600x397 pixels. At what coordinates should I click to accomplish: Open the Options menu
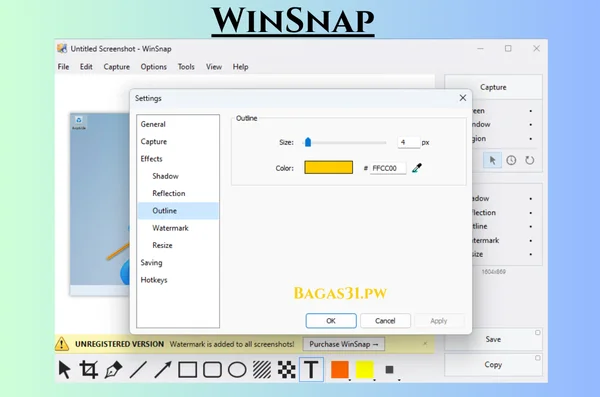153,67
